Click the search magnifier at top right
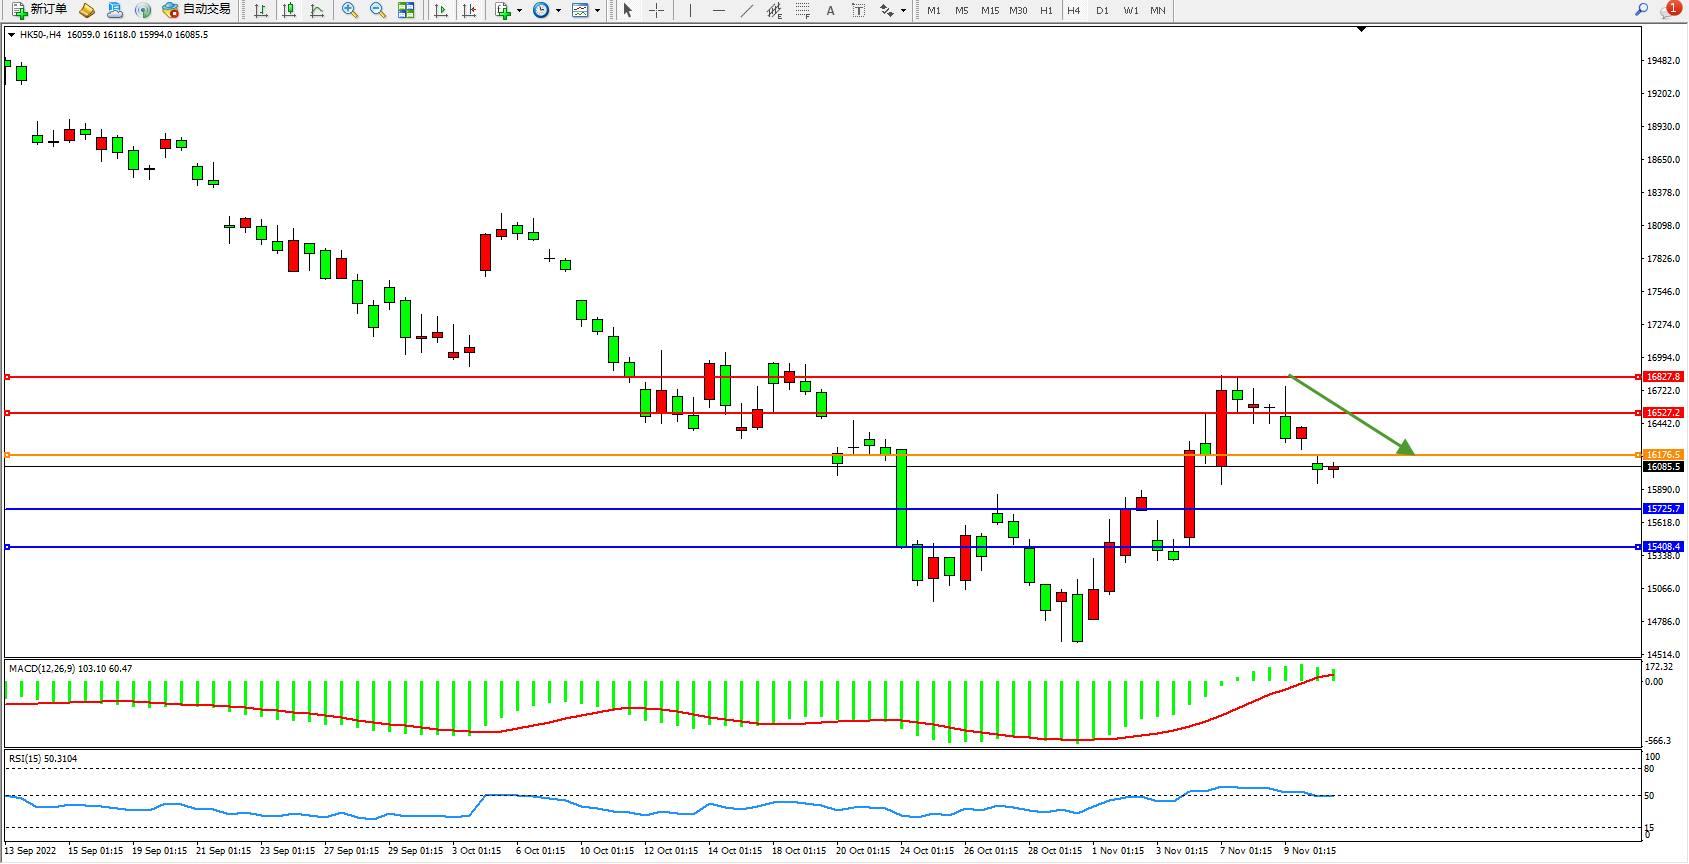This screenshot has width=1689, height=864. point(1641,10)
